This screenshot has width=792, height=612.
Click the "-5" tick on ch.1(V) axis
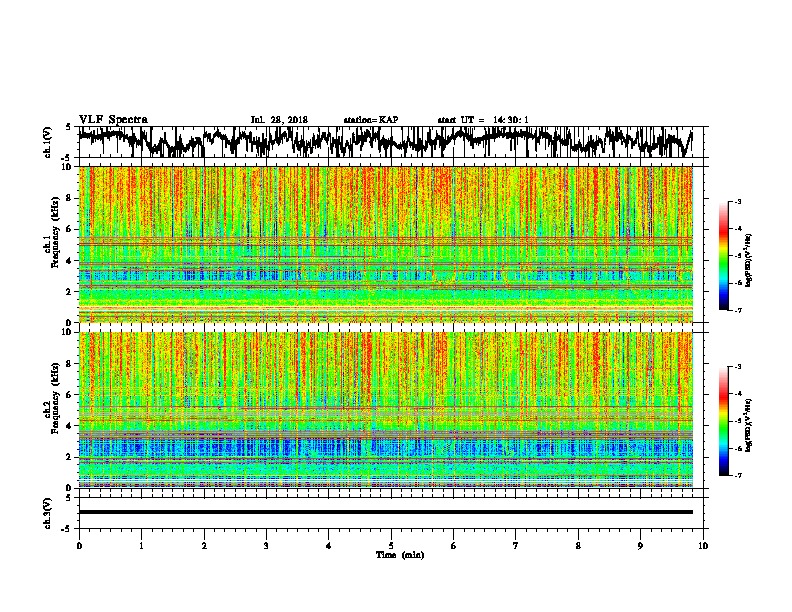pos(67,158)
